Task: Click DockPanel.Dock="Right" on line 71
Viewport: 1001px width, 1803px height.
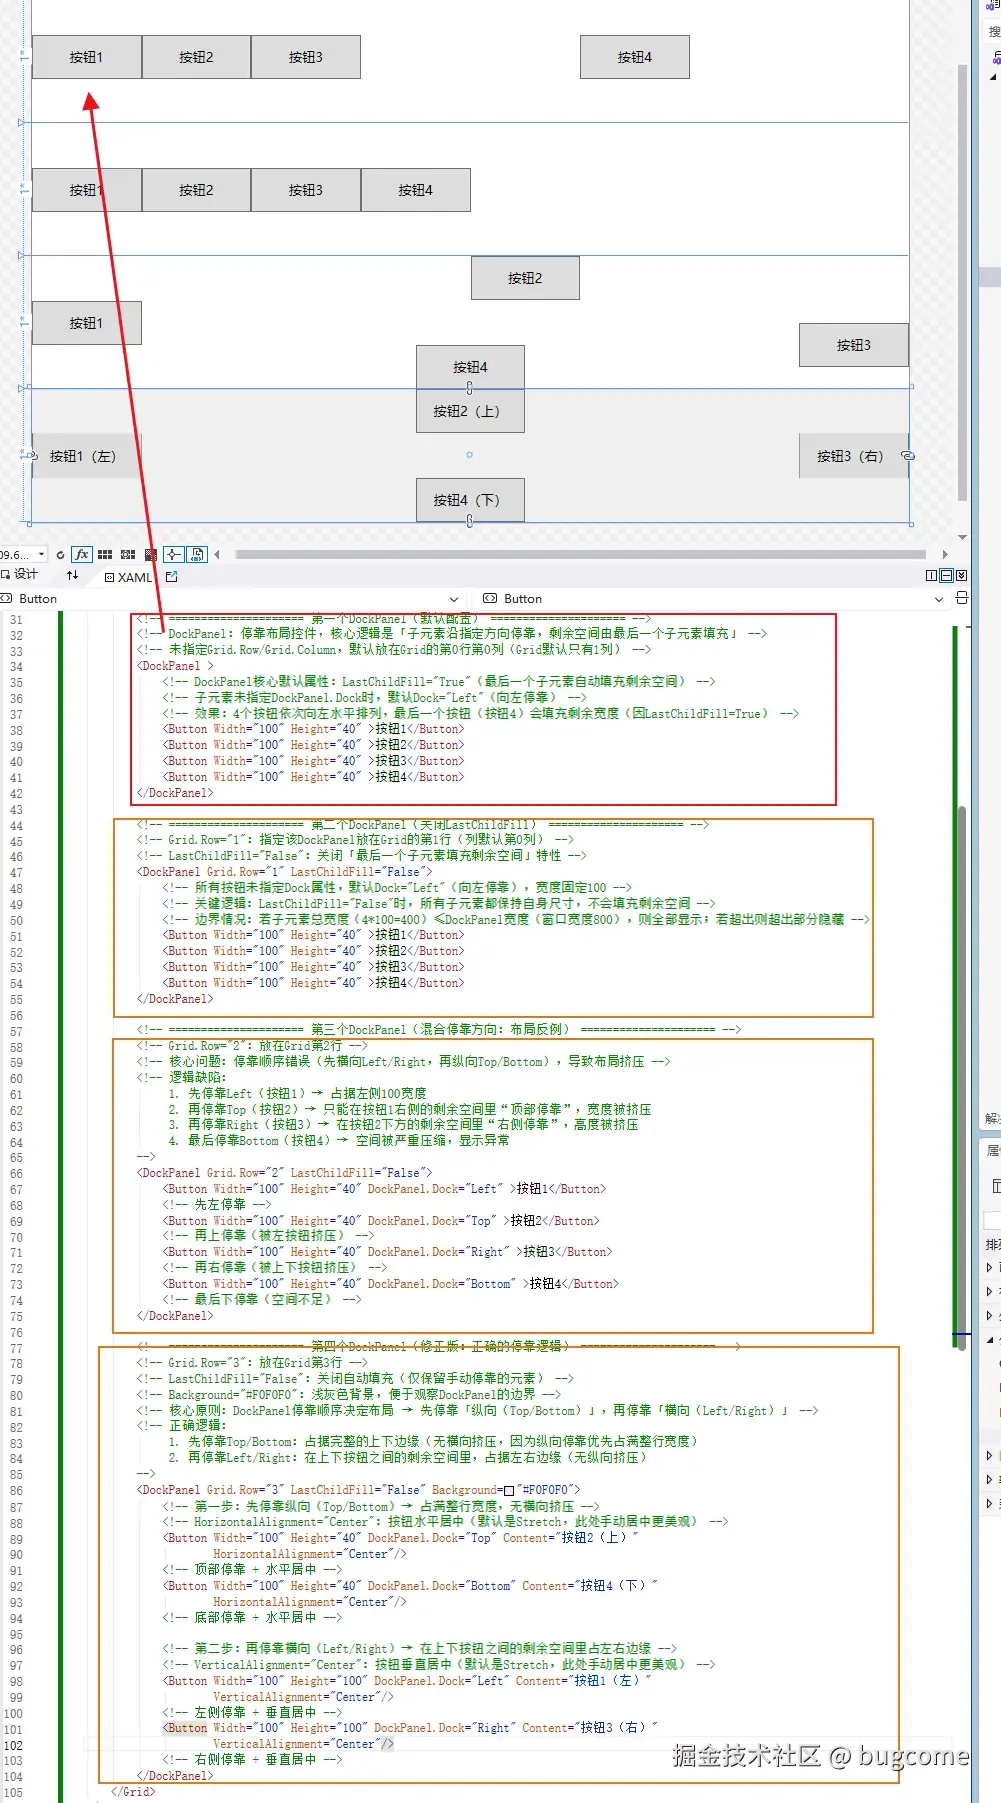Action: pos(439,1252)
